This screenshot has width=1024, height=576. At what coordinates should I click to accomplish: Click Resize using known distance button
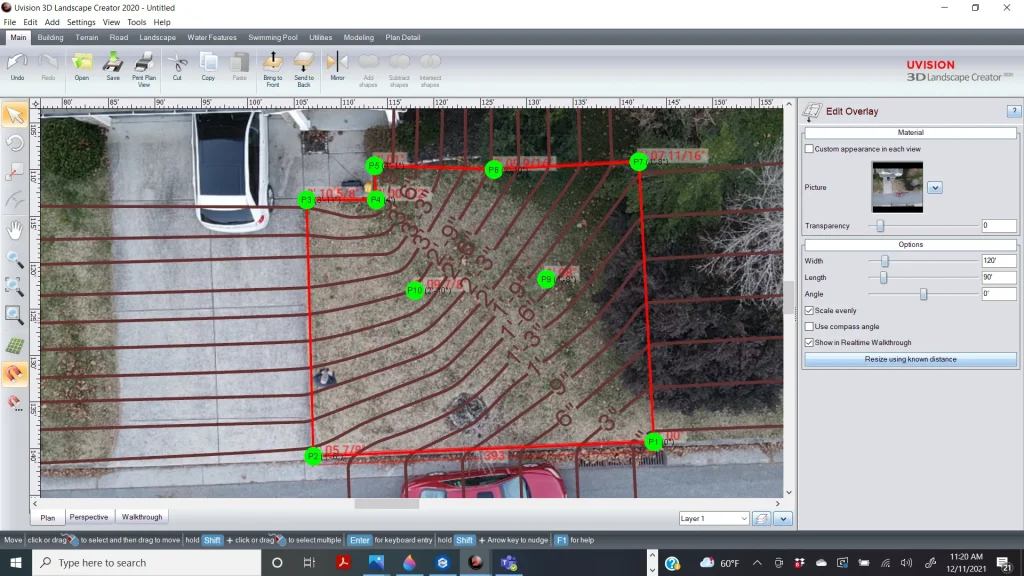[910, 359]
